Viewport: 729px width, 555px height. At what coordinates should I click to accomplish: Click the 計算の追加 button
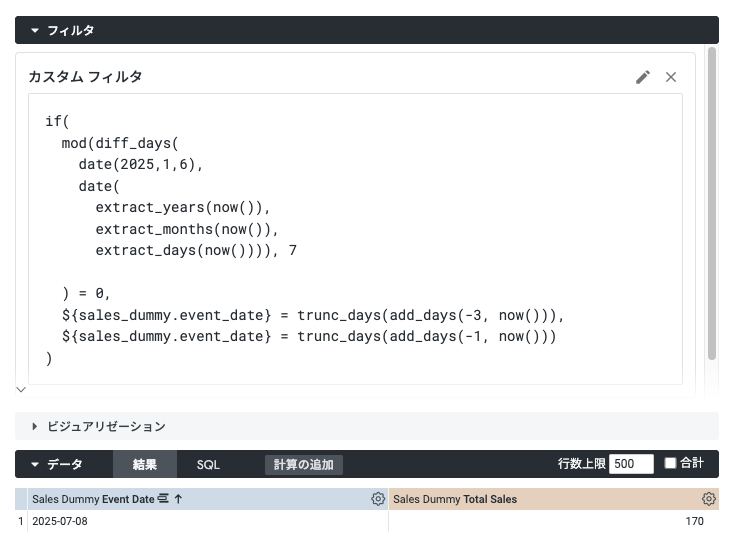click(x=304, y=465)
